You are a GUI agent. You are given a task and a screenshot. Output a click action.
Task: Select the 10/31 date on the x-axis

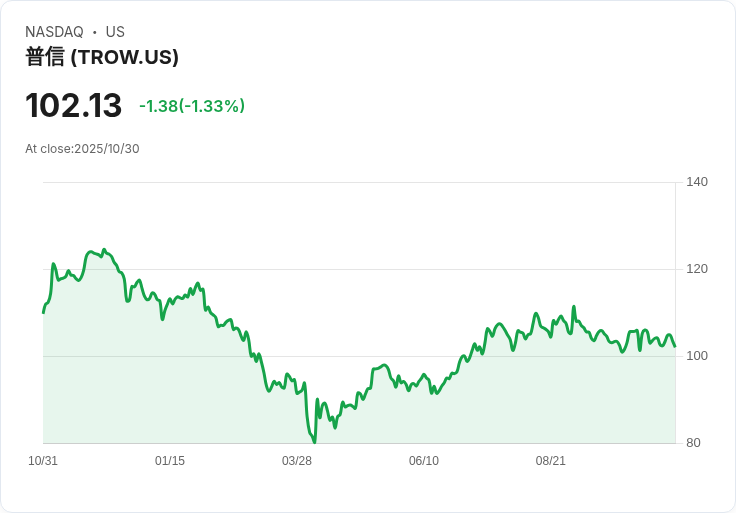43,461
